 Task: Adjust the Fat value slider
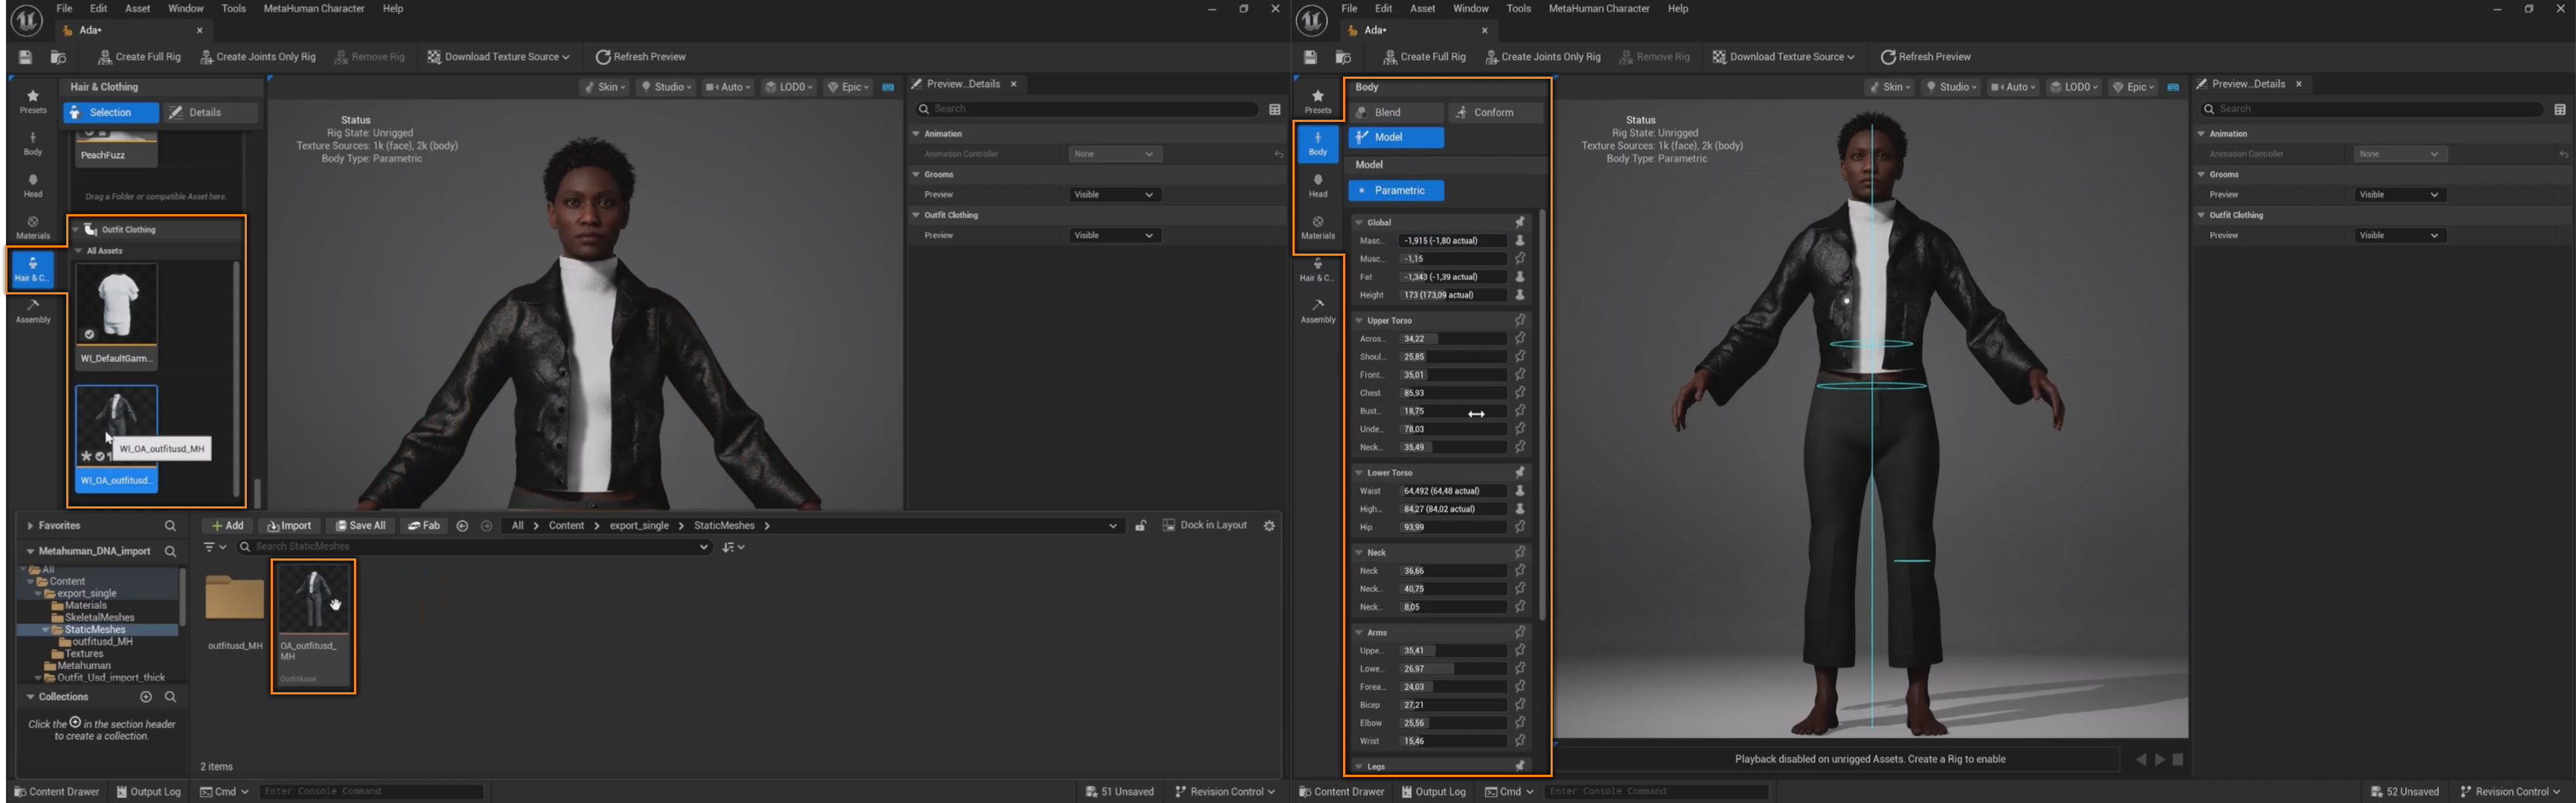(x=1453, y=277)
